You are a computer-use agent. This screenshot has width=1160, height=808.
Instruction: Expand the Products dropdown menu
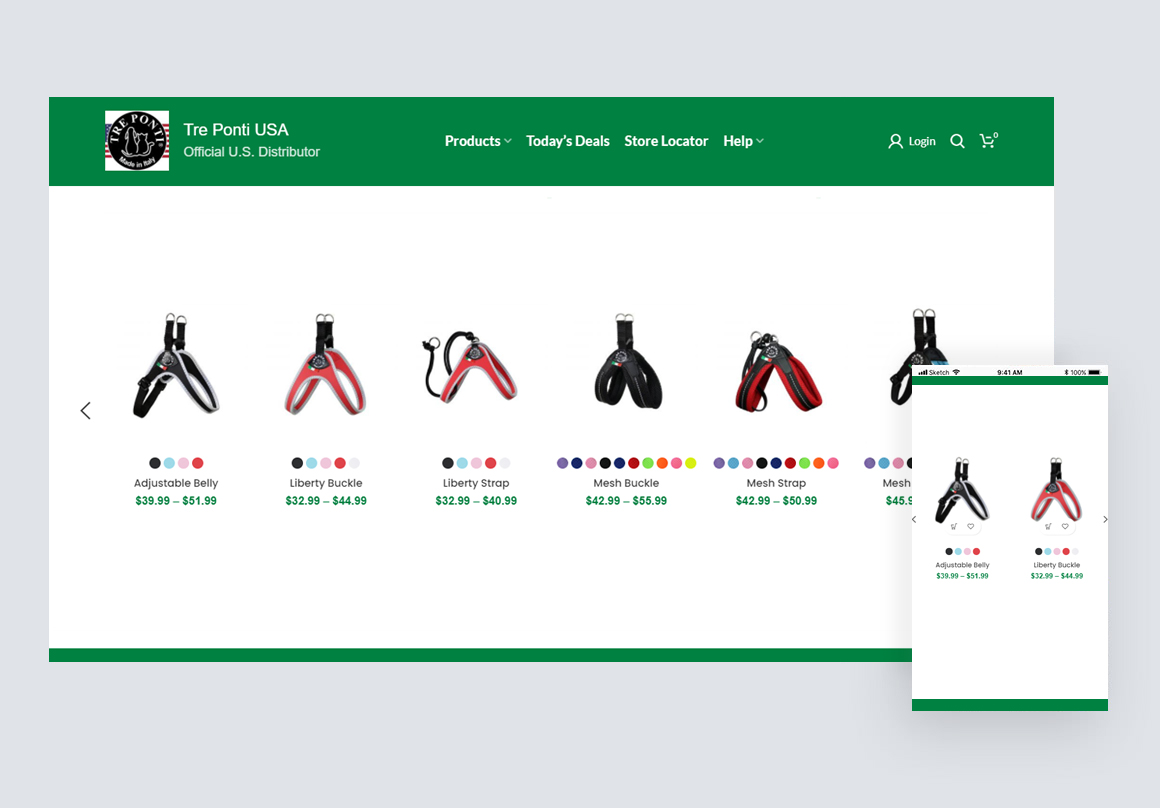click(478, 141)
